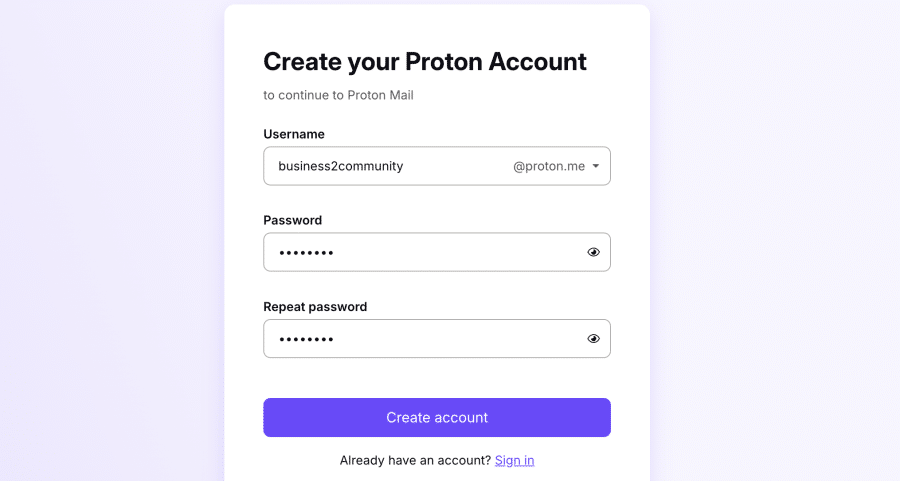The width and height of the screenshot is (900, 481).
Task: Click the masked dots in Repeat password
Action: (x=306, y=340)
